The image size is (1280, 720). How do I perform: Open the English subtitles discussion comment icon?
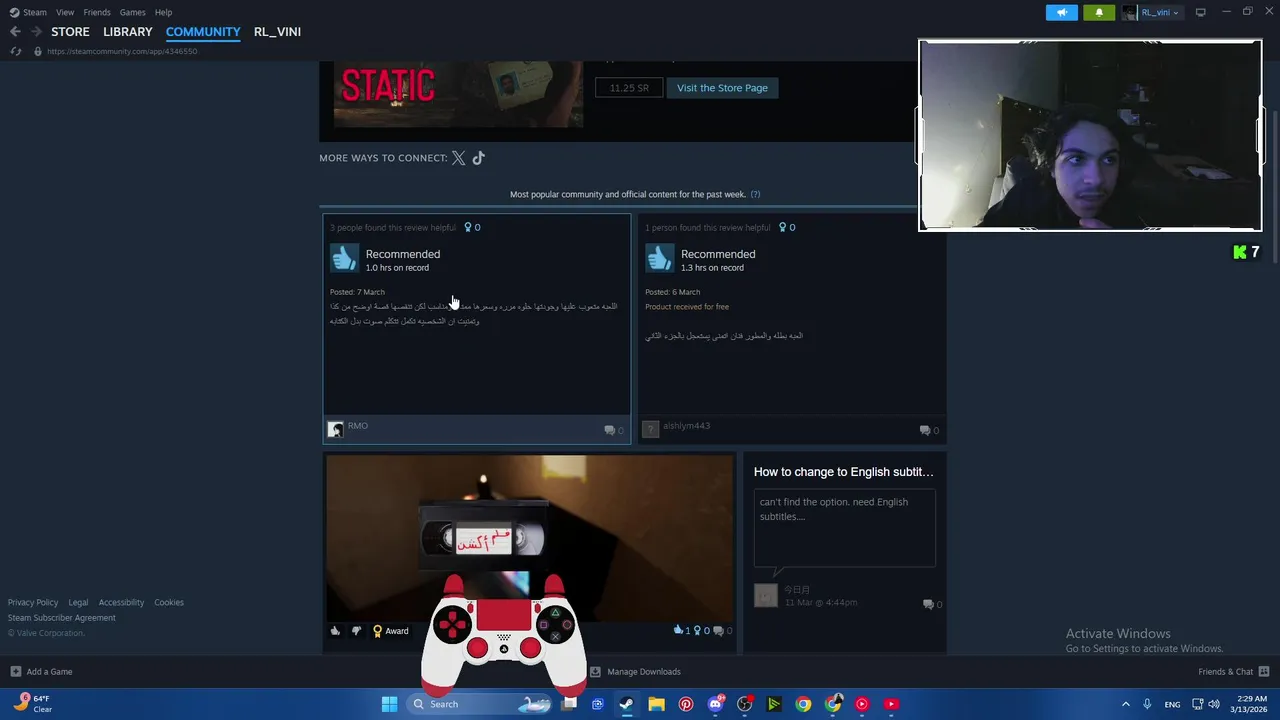pos(928,604)
